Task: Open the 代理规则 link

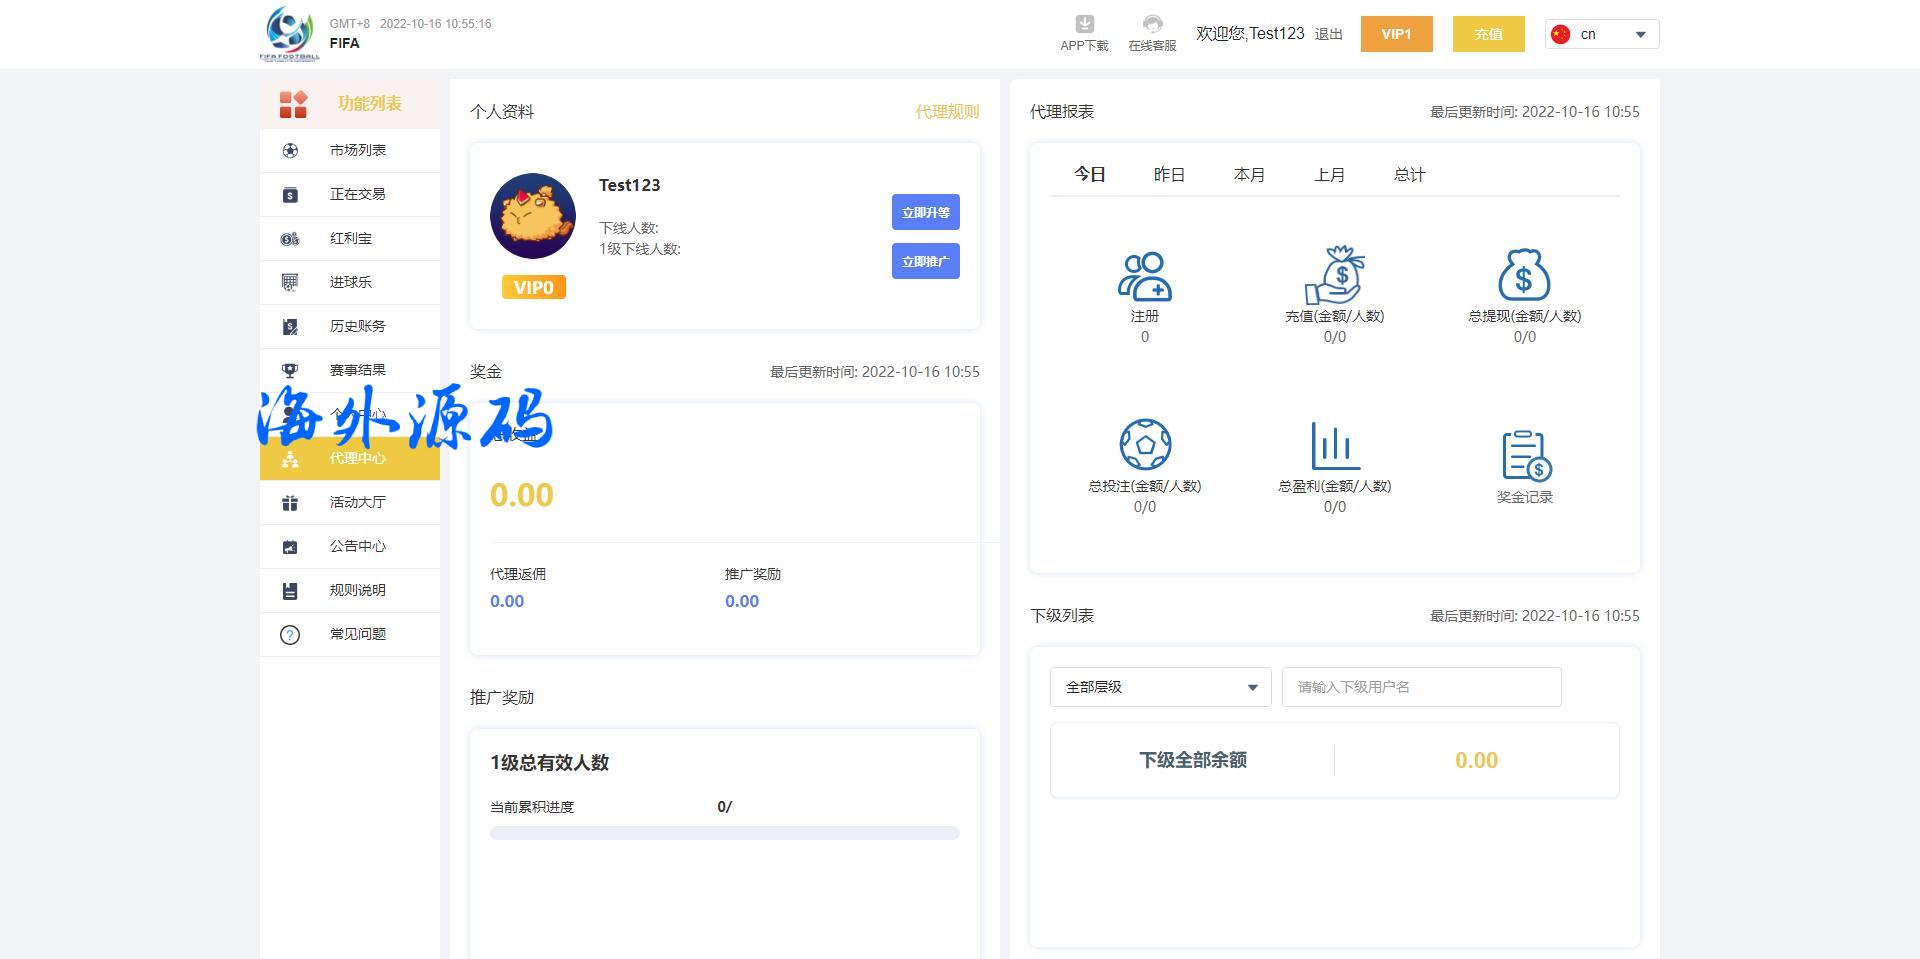Action: pyautogui.click(x=947, y=112)
